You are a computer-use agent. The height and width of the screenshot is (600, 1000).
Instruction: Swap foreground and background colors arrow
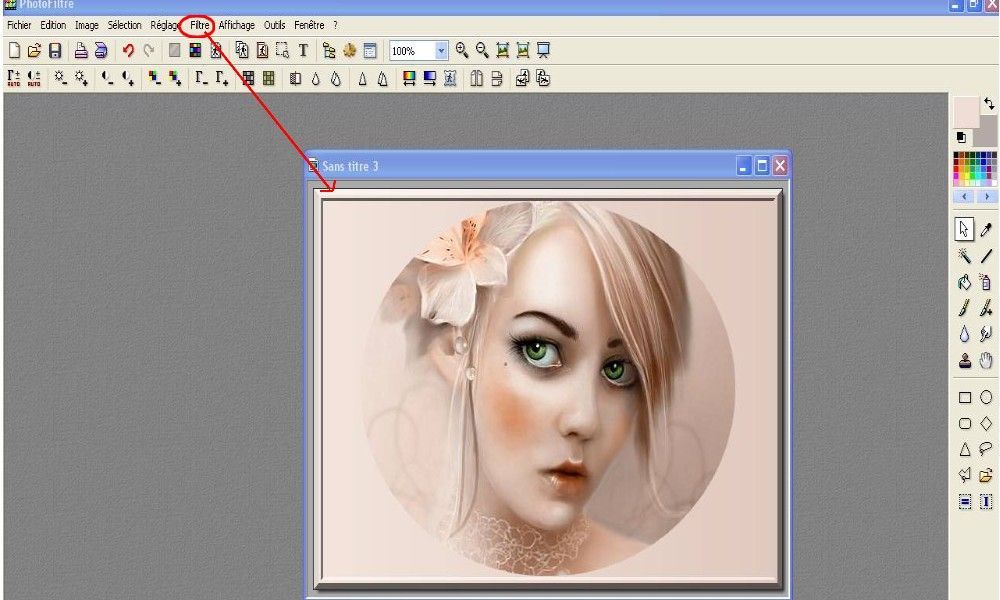pos(989,103)
